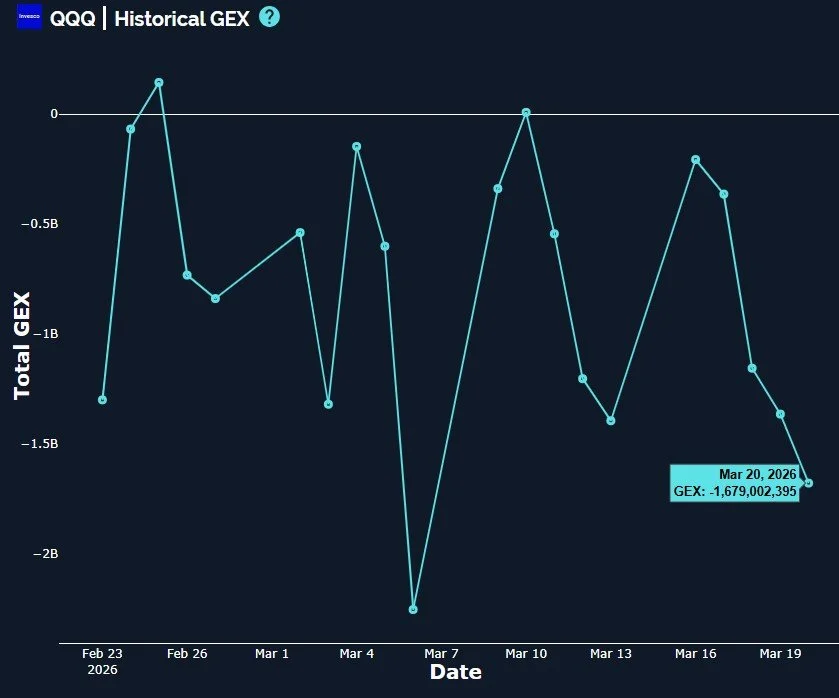Click the '−1.5B' y-axis label

click(x=40, y=444)
